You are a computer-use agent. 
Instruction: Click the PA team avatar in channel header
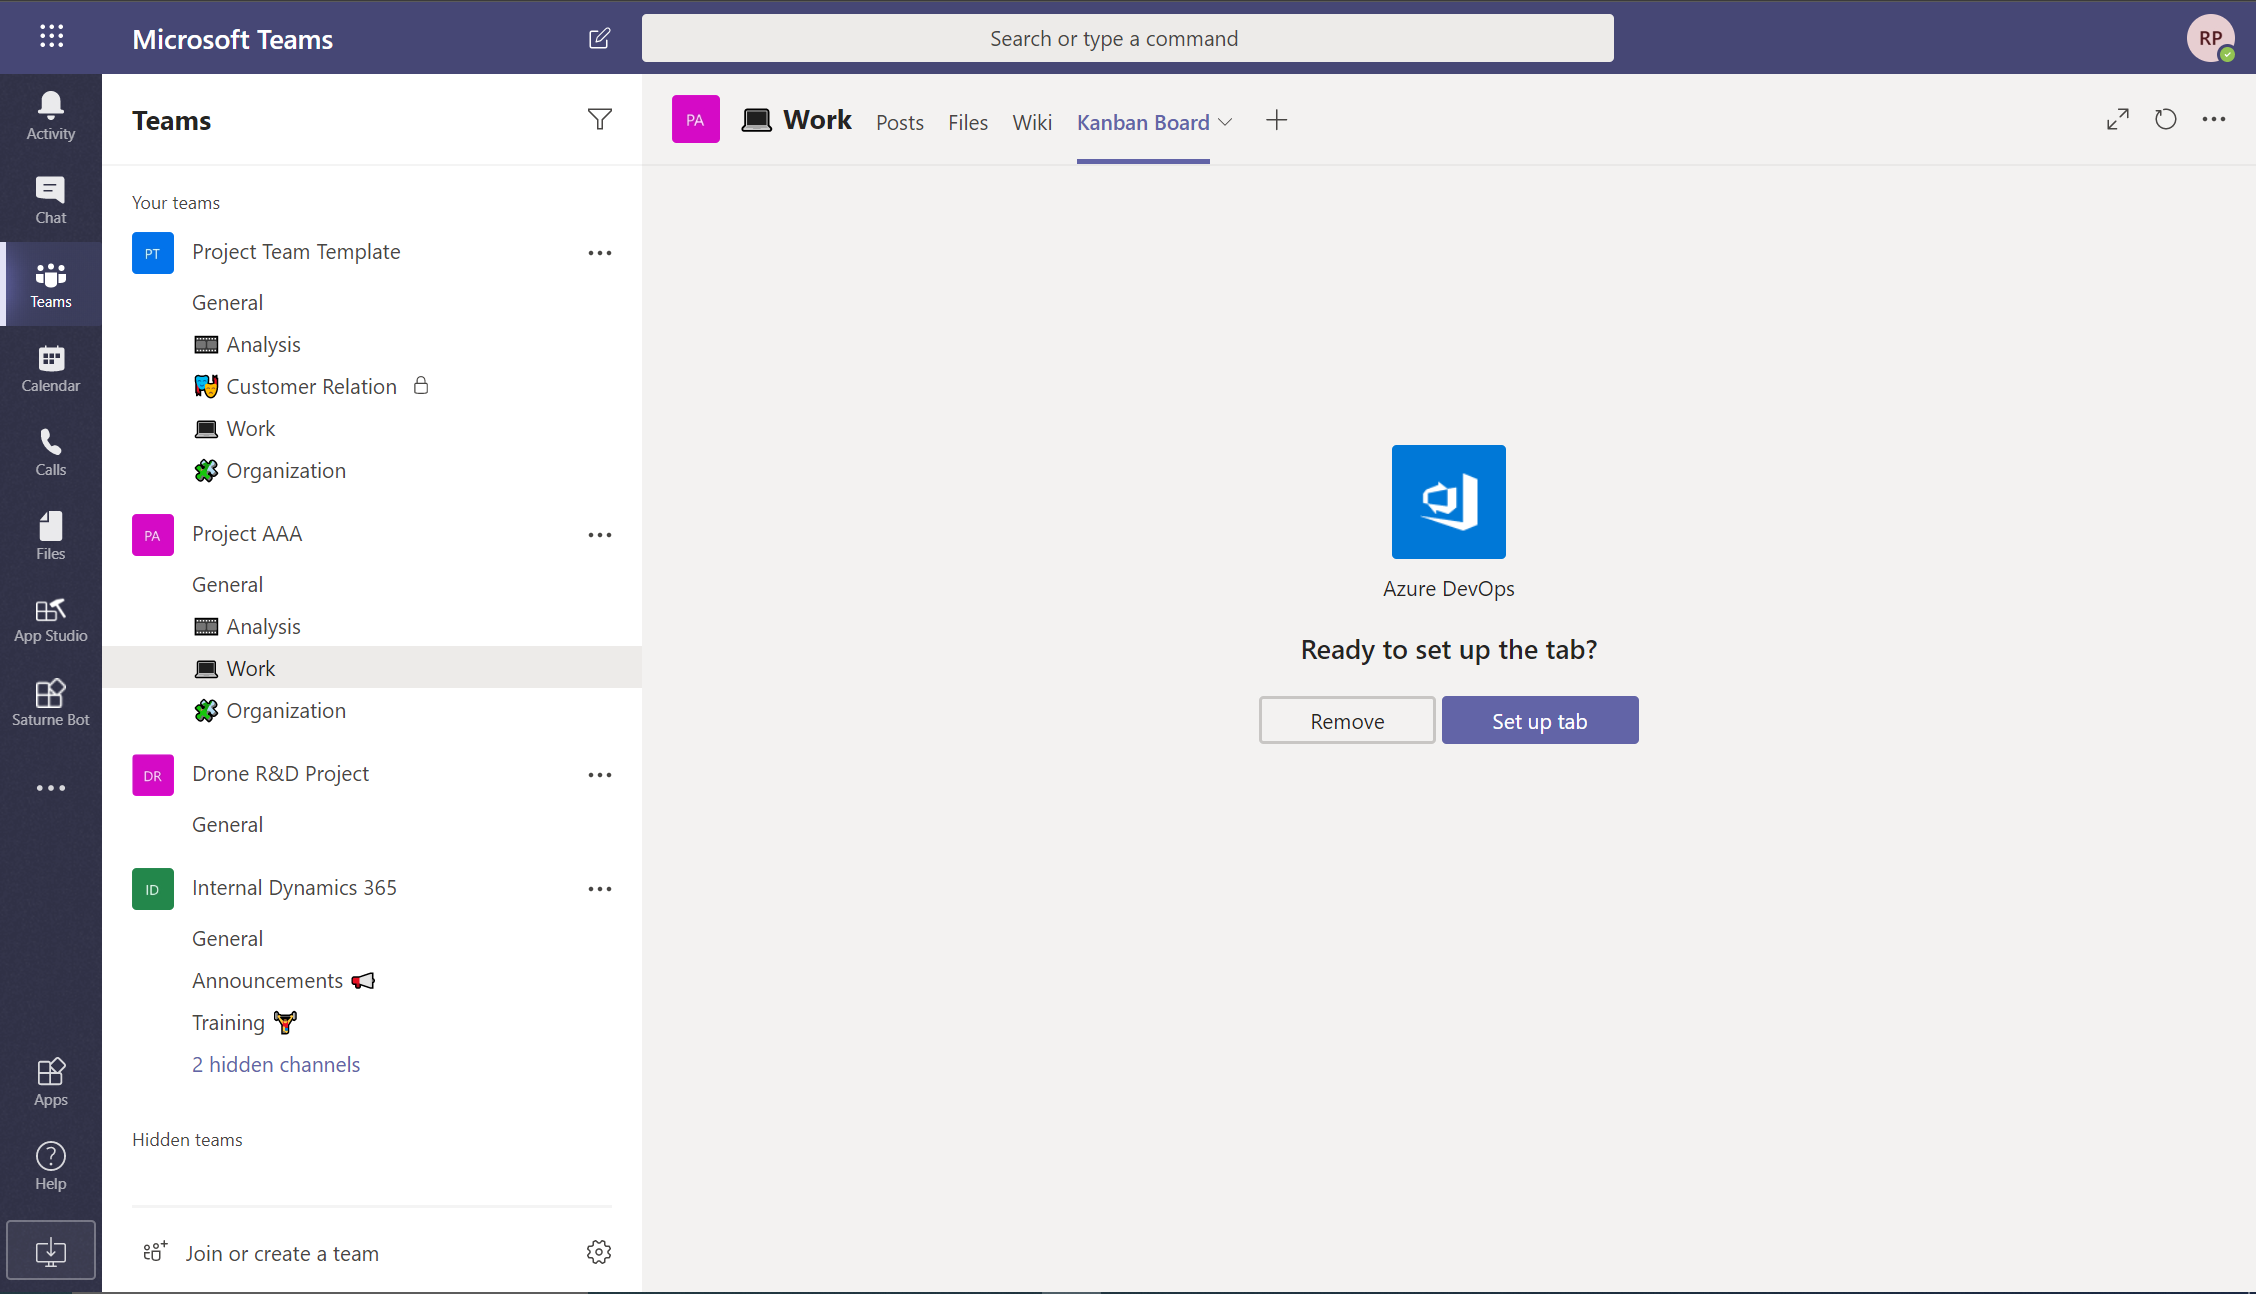(x=696, y=120)
